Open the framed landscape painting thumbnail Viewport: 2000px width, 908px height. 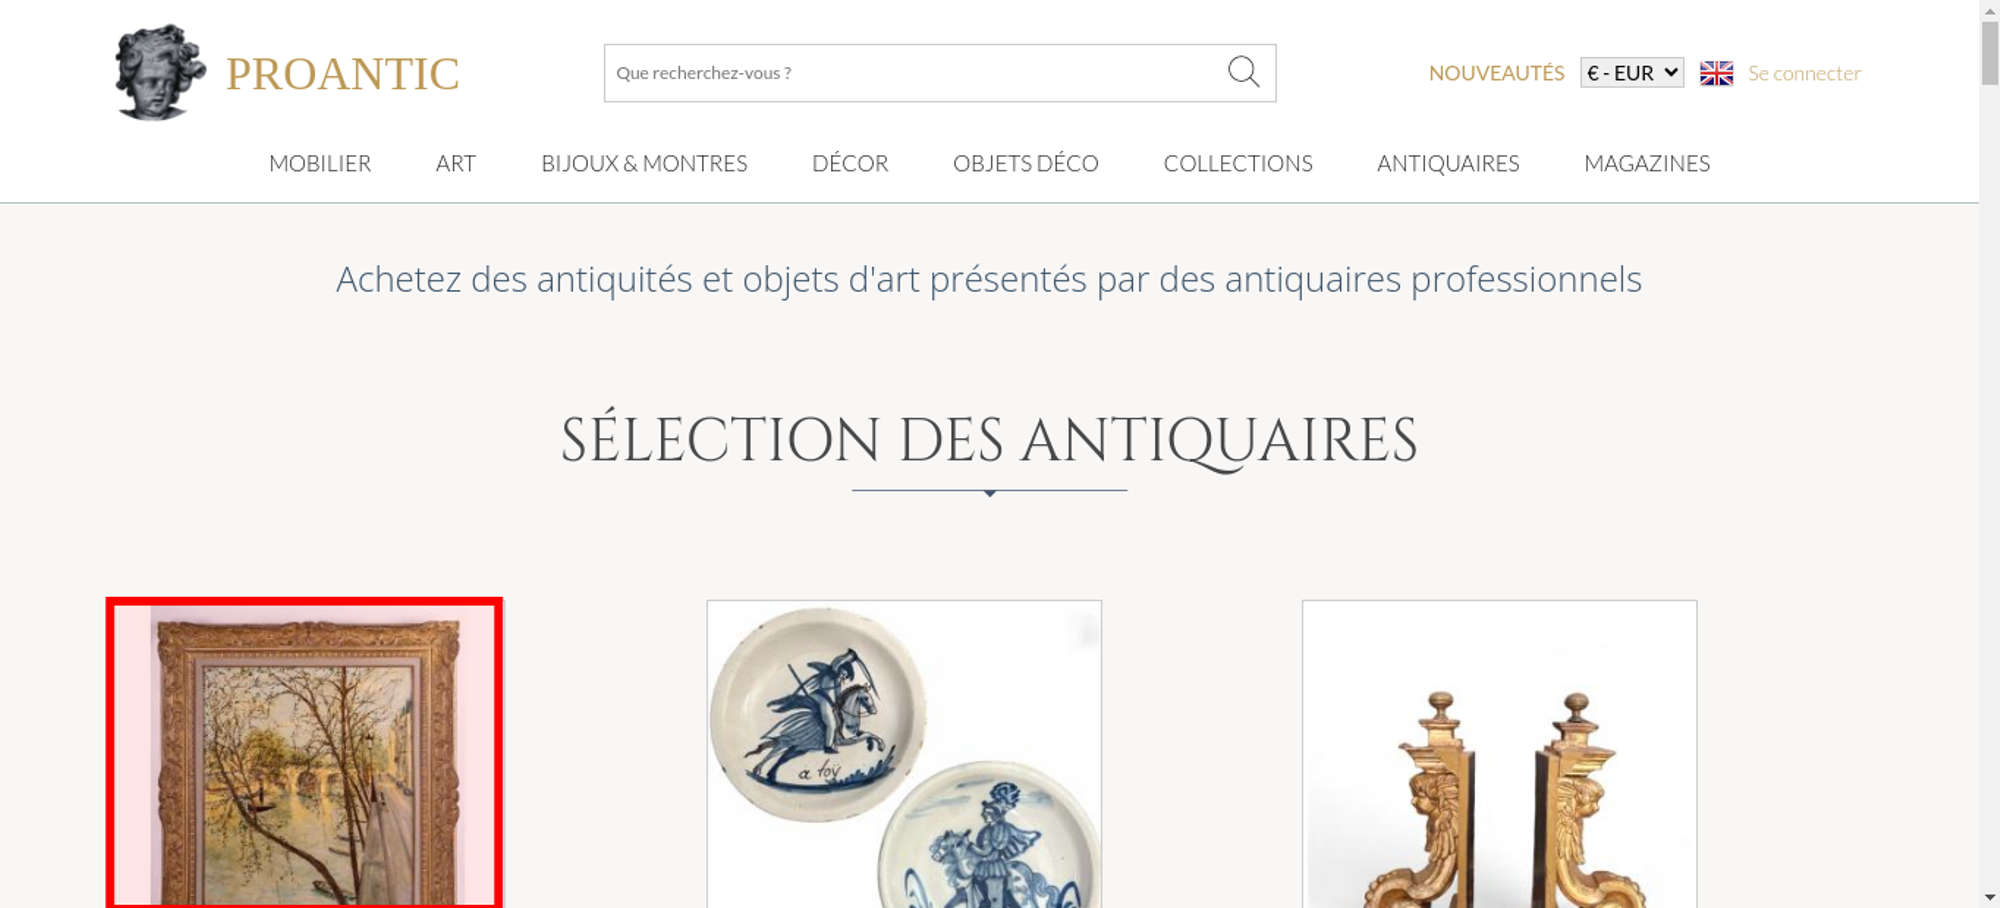[x=305, y=753]
